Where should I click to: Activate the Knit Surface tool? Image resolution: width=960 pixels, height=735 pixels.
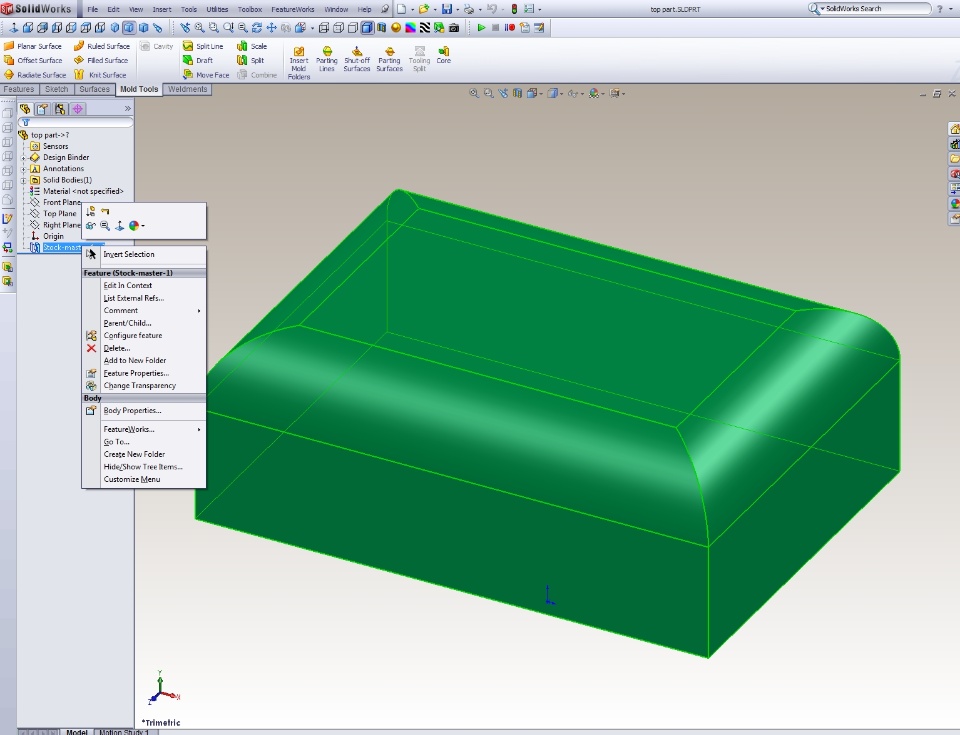pos(100,75)
